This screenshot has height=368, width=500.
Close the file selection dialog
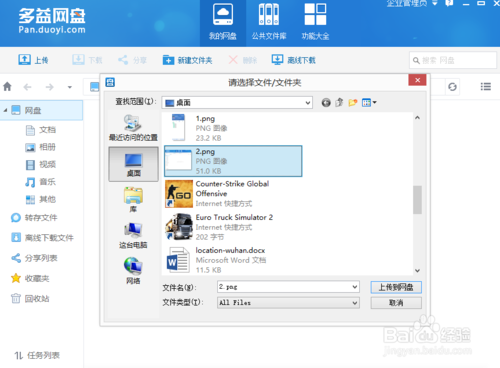pyautogui.click(x=417, y=80)
